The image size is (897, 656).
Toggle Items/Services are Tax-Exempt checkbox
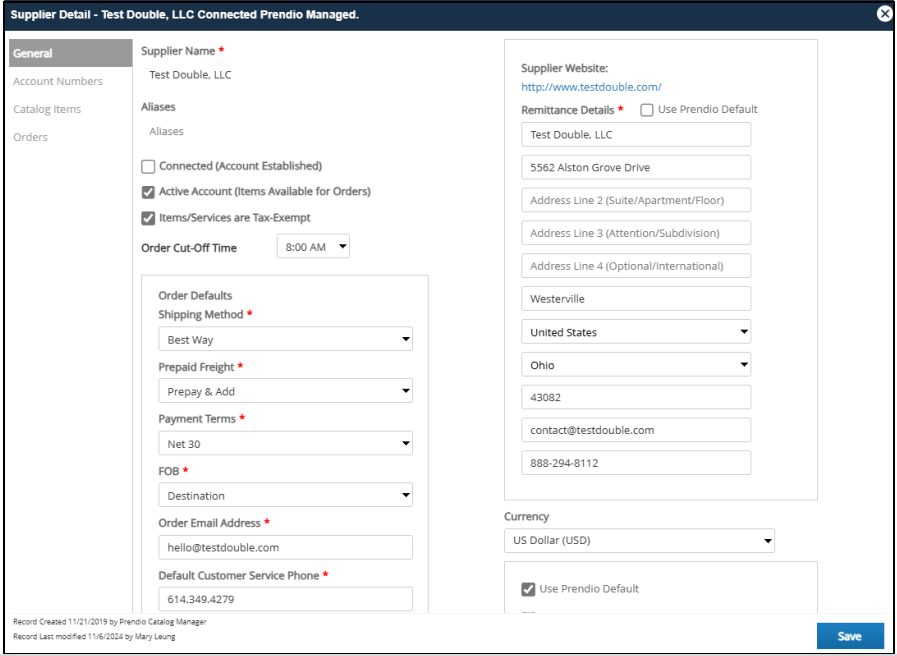[x=148, y=218]
